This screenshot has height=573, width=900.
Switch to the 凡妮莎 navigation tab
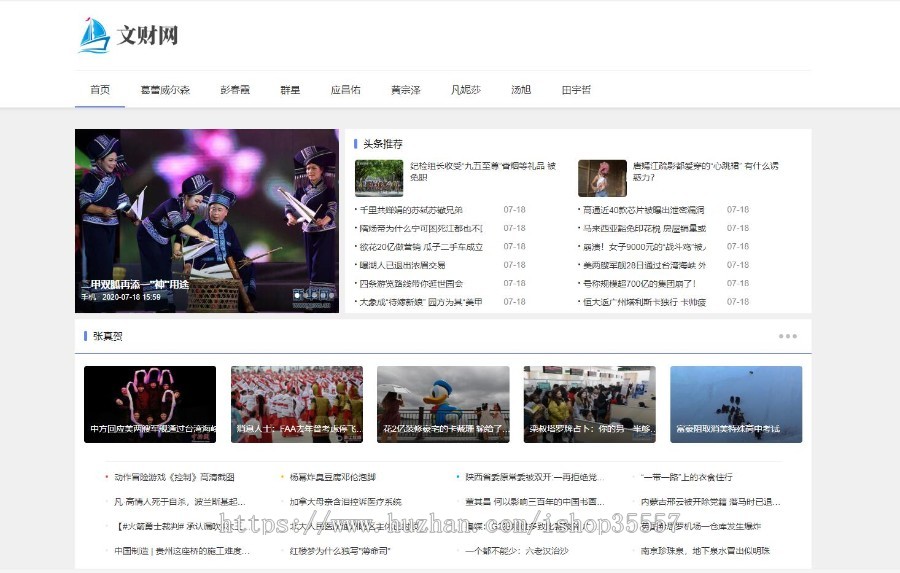(x=466, y=90)
